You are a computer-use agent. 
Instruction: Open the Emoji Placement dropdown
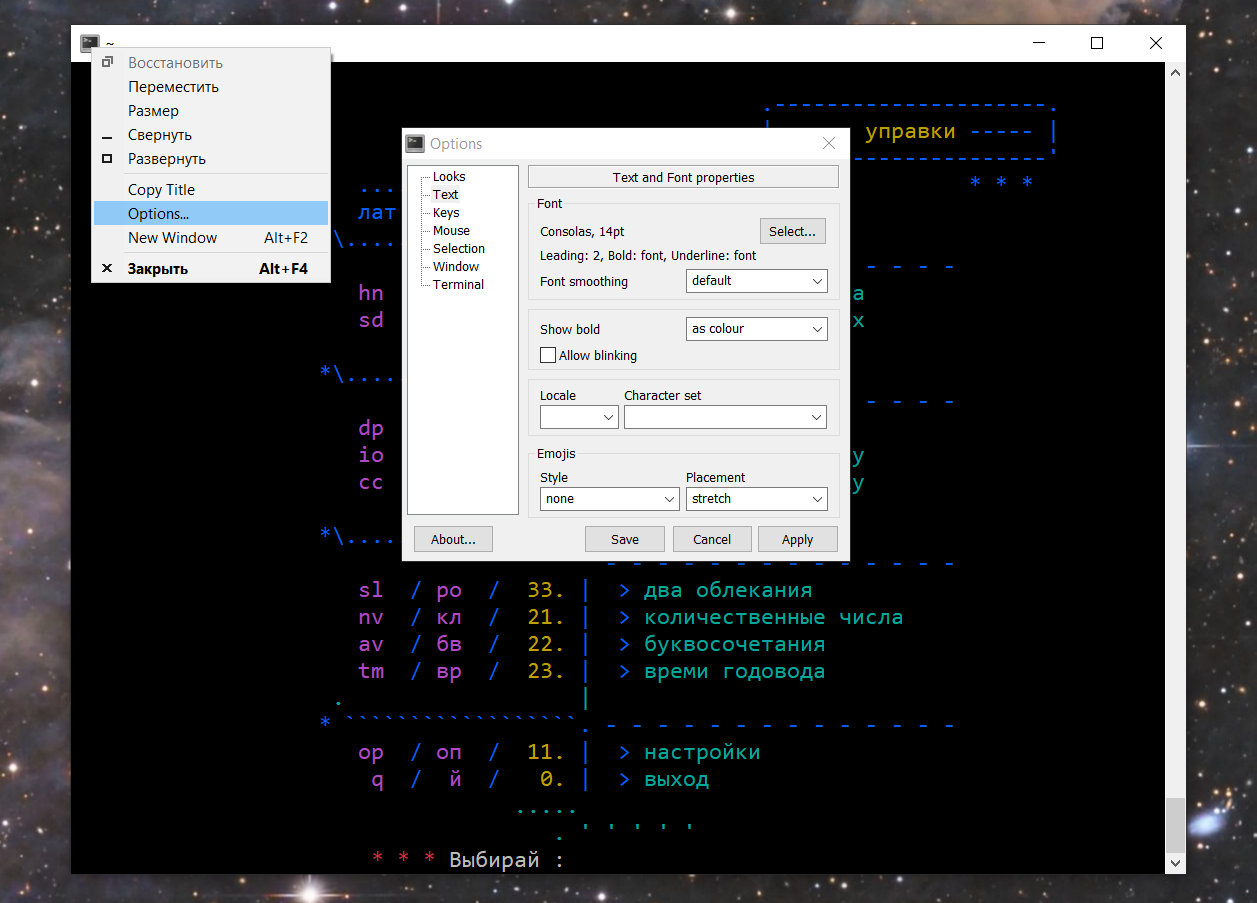tap(756, 498)
